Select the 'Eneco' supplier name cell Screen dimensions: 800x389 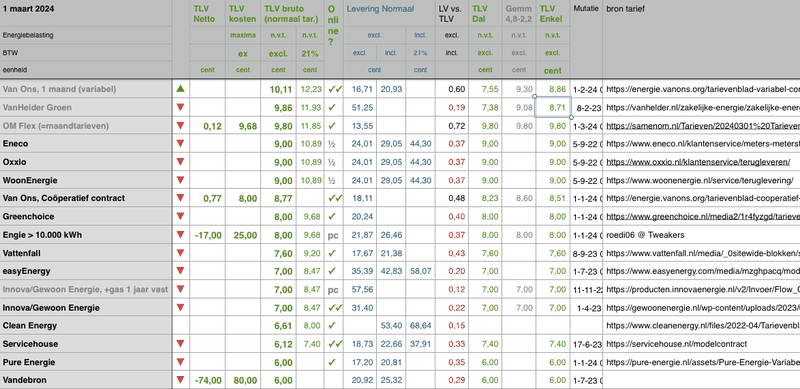click(86, 143)
